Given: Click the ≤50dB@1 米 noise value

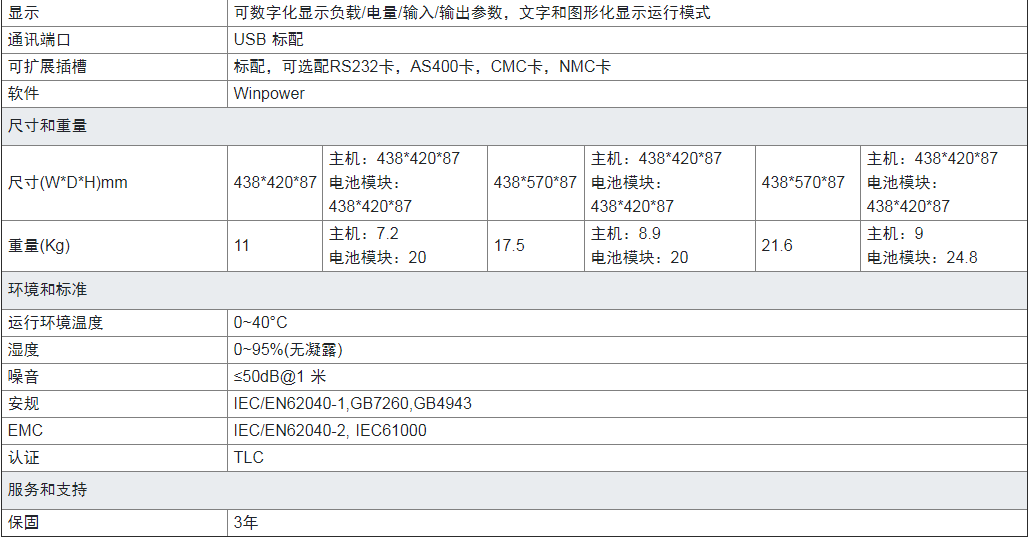Looking at the screenshot, I should (x=280, y=376).
